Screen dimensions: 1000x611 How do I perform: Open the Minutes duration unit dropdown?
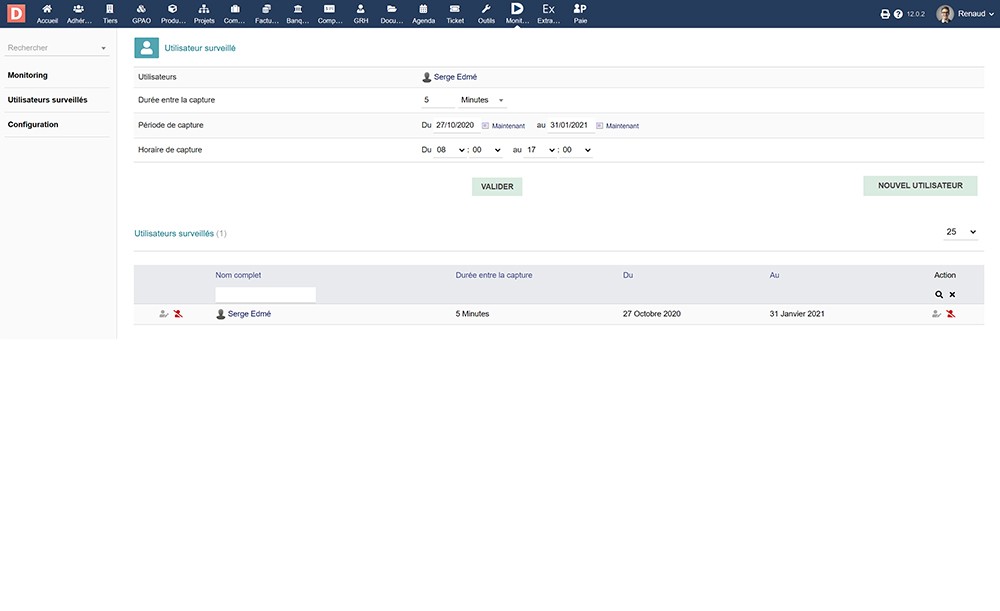tap(482, 100)
